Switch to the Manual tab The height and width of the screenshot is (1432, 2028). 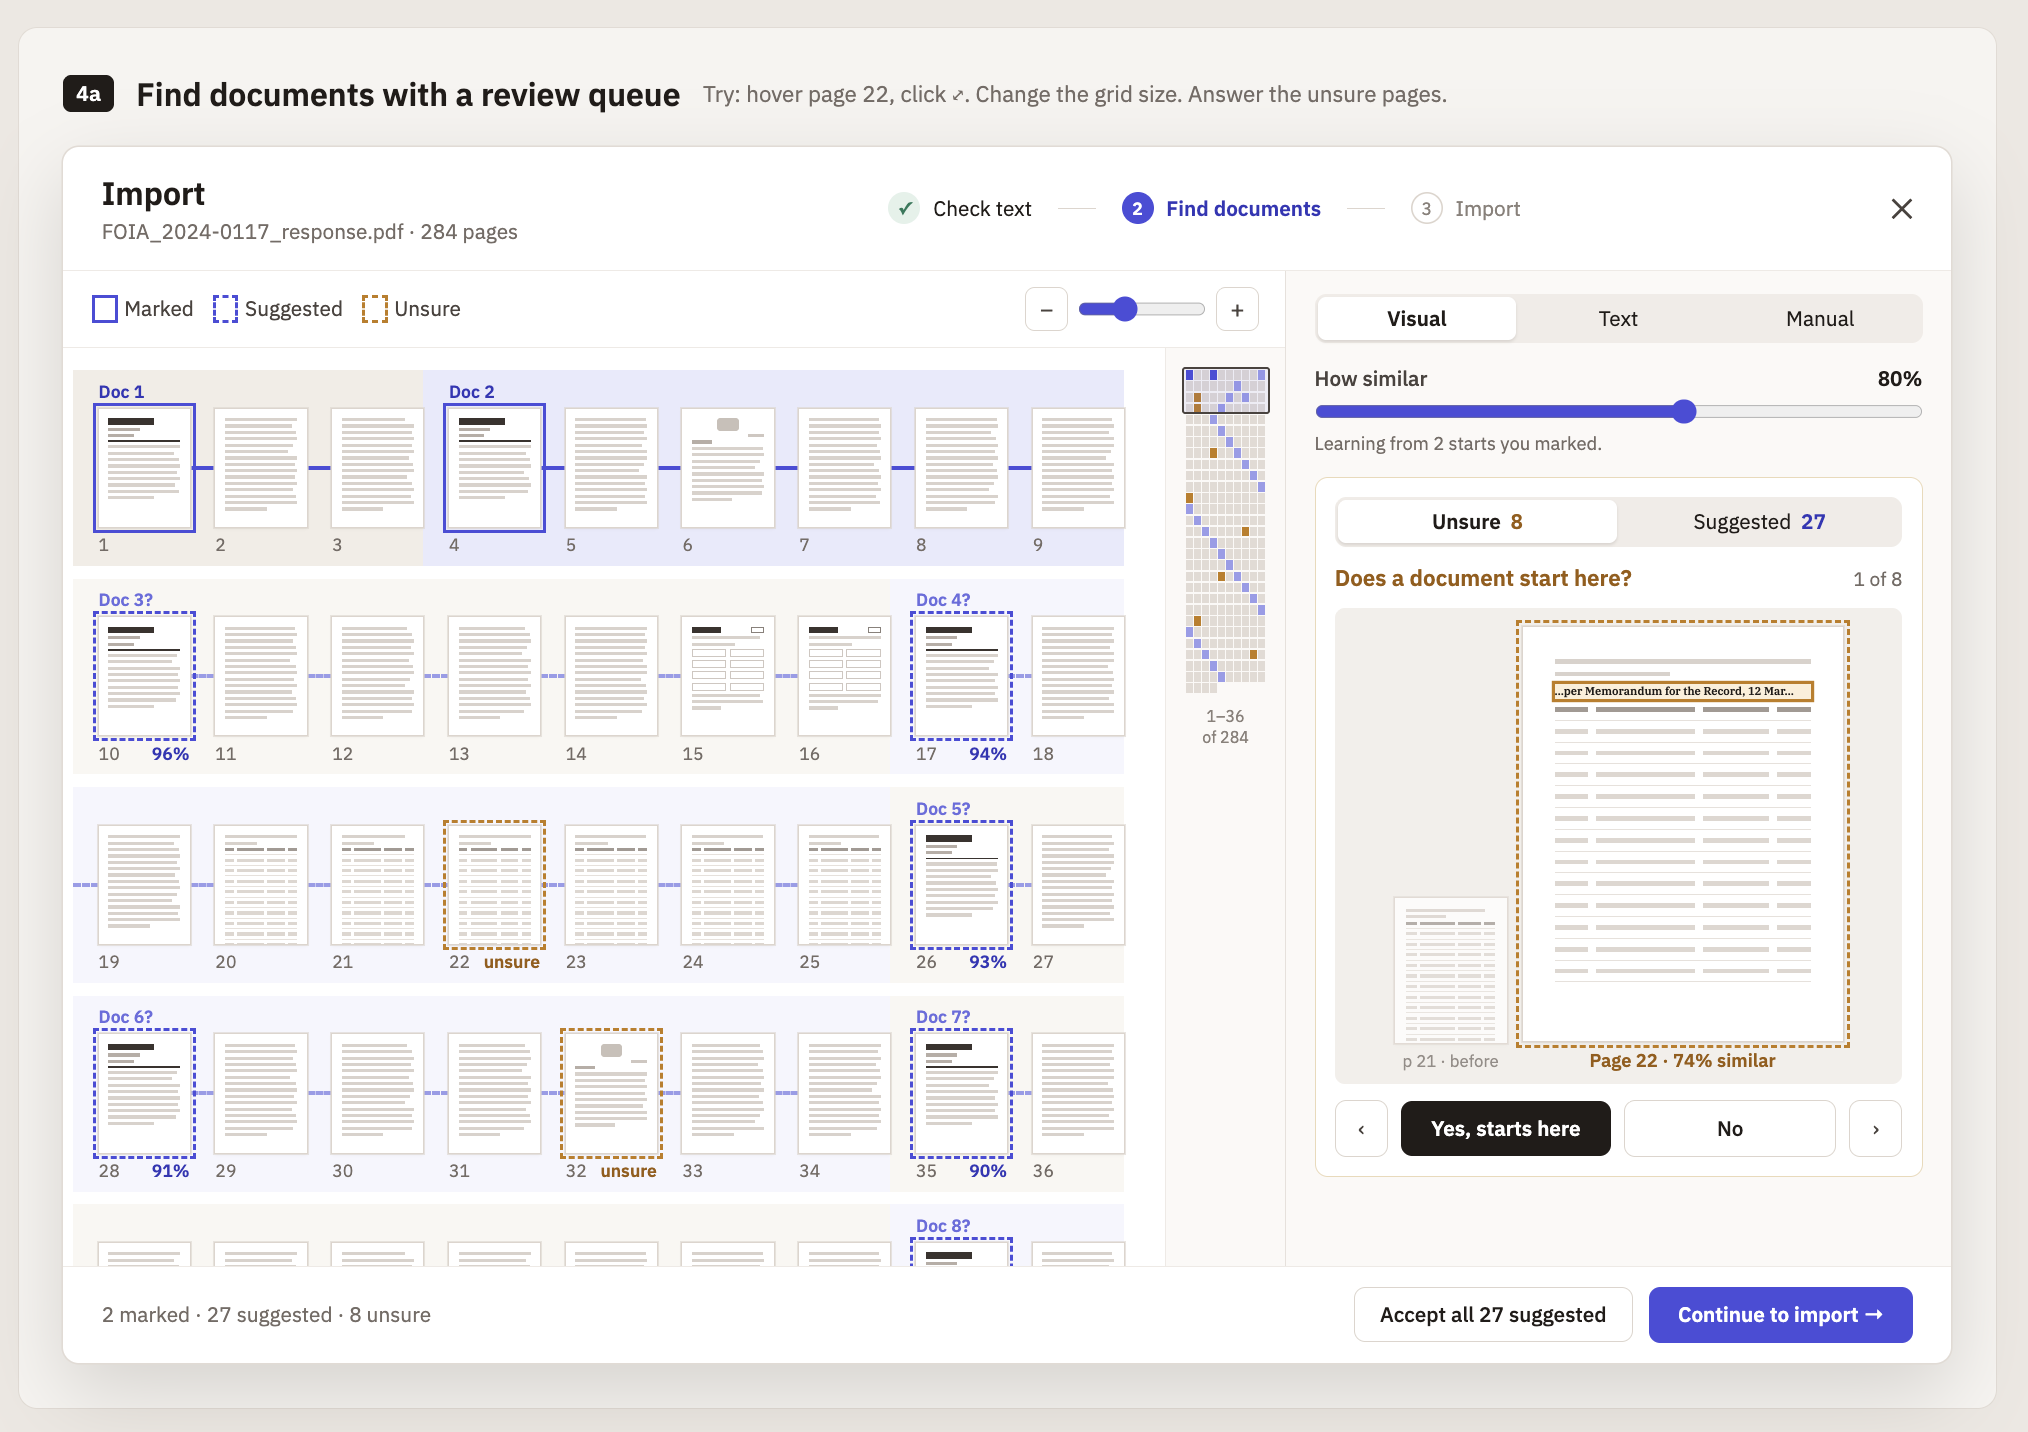click(x=1819, y=319)
